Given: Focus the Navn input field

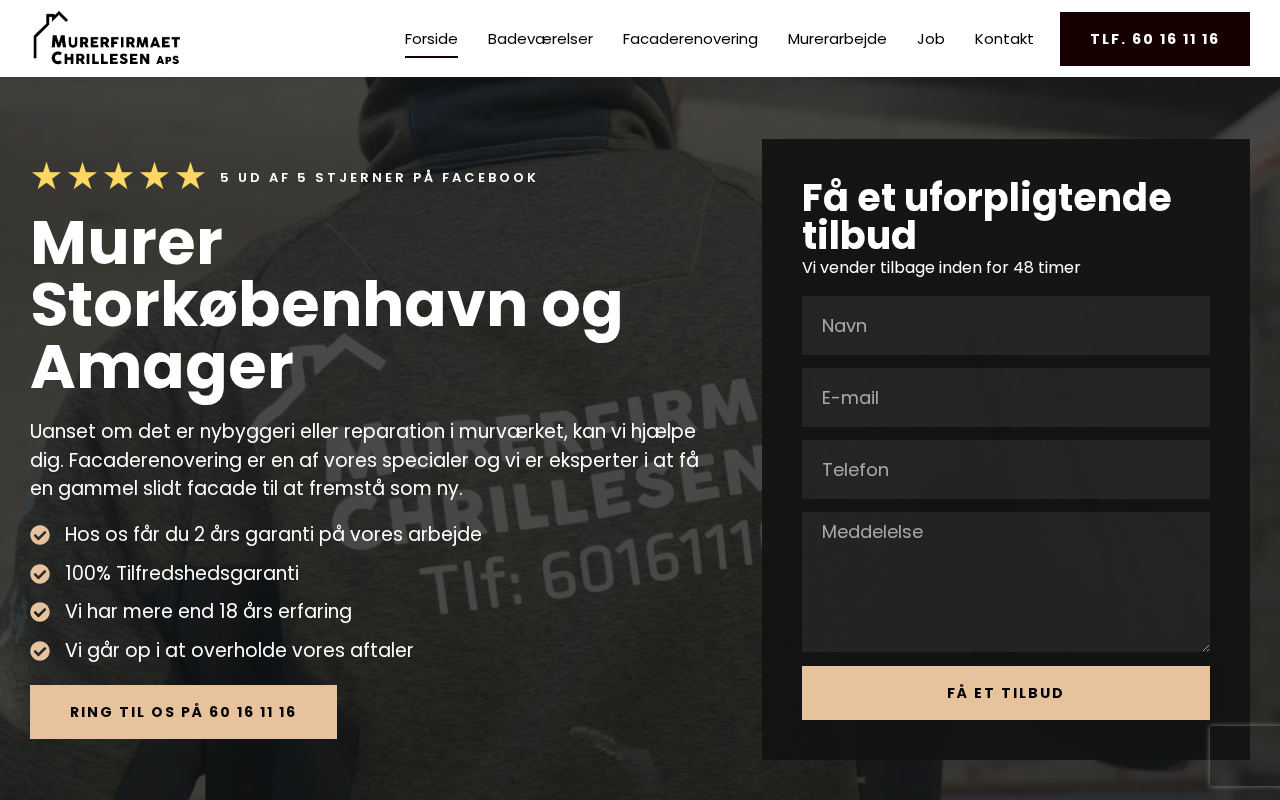Looking at the screenshot, I should 1006,326.
